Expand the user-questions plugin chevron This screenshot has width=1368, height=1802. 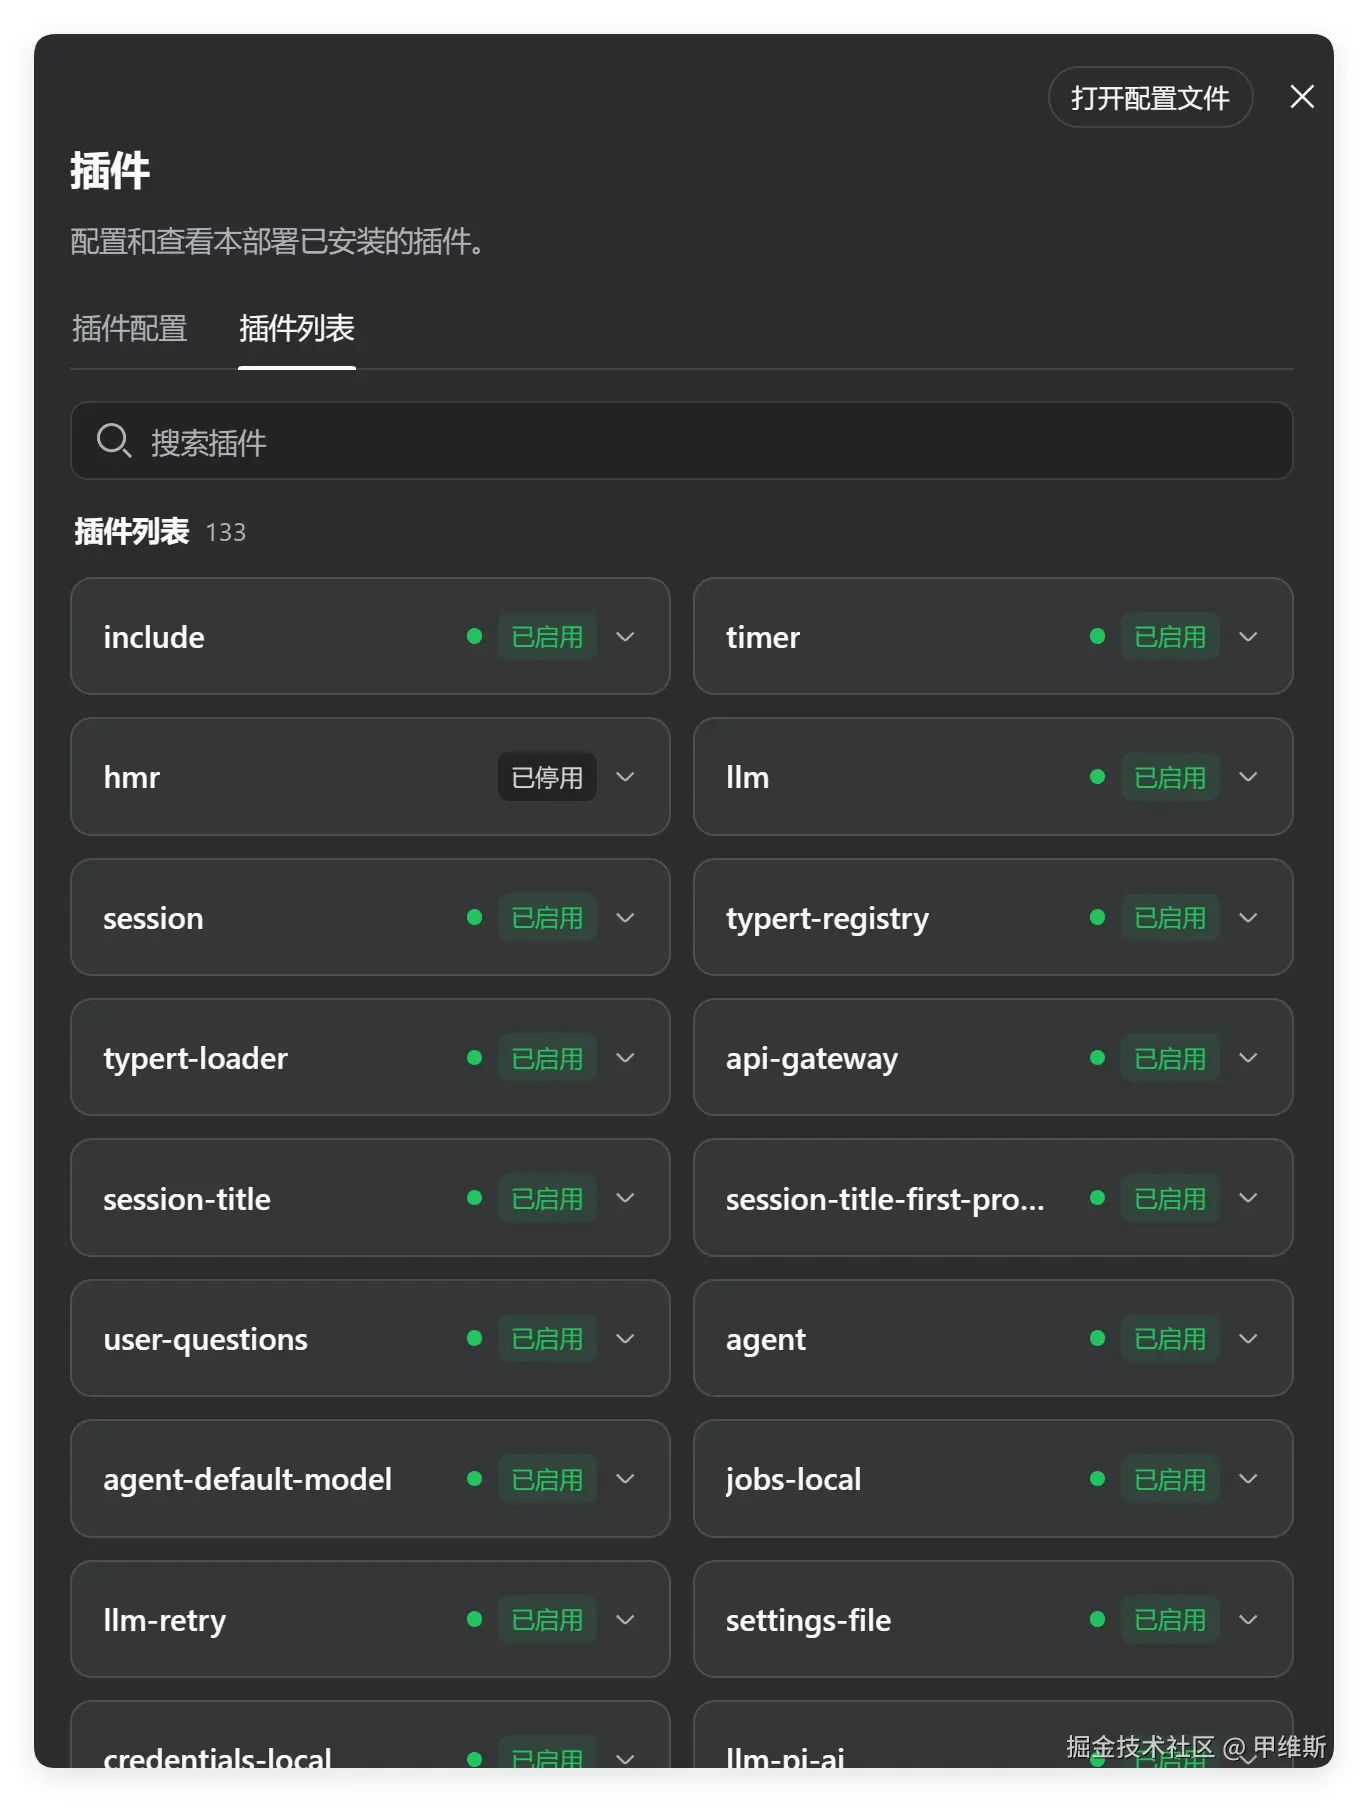(x=625, y=1338)
